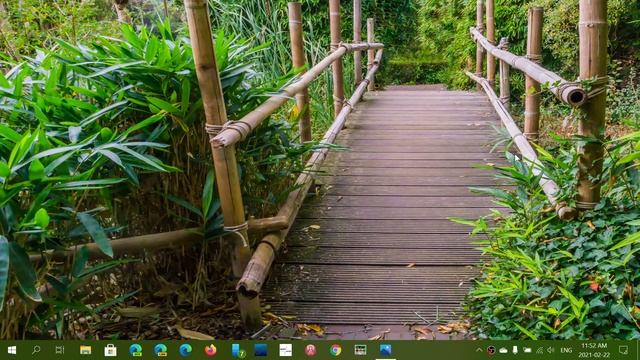
Task: Open Wi-Fi network tray icon
Action: pyautogui.click(x=540, y=350)
